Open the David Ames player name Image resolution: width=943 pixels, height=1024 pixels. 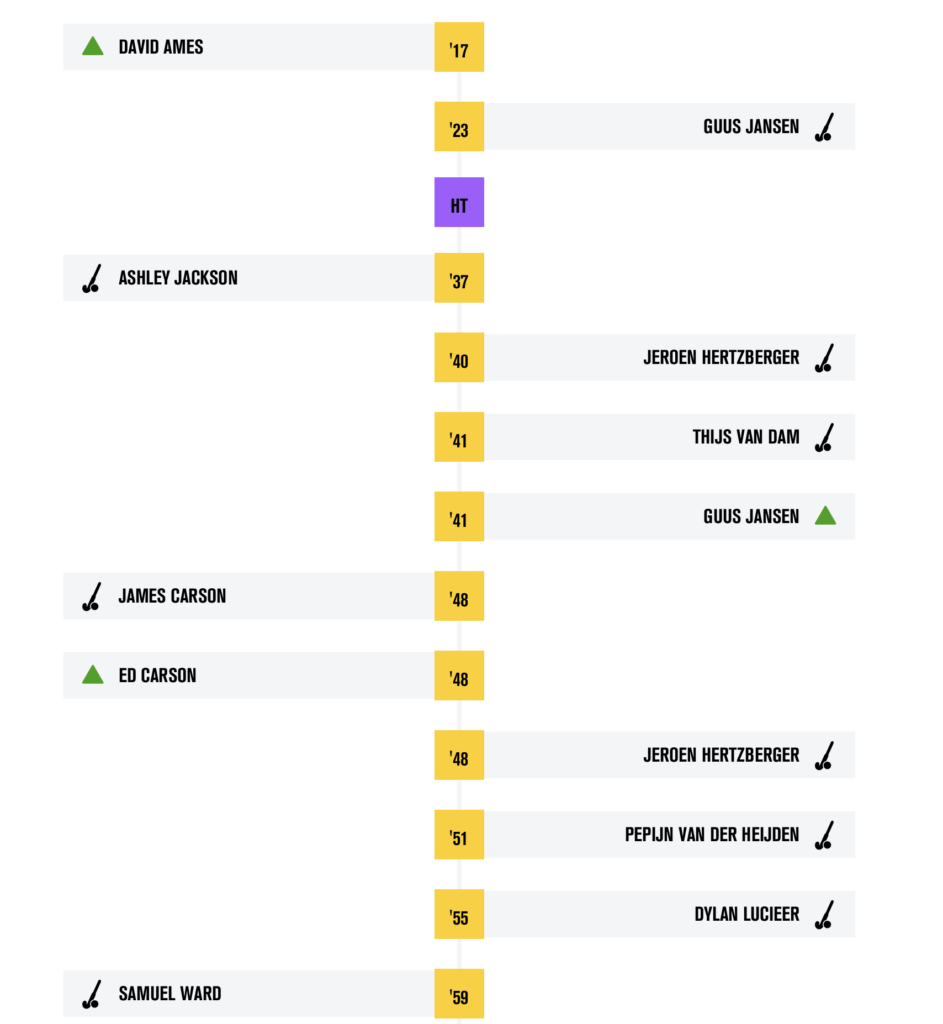161,47
